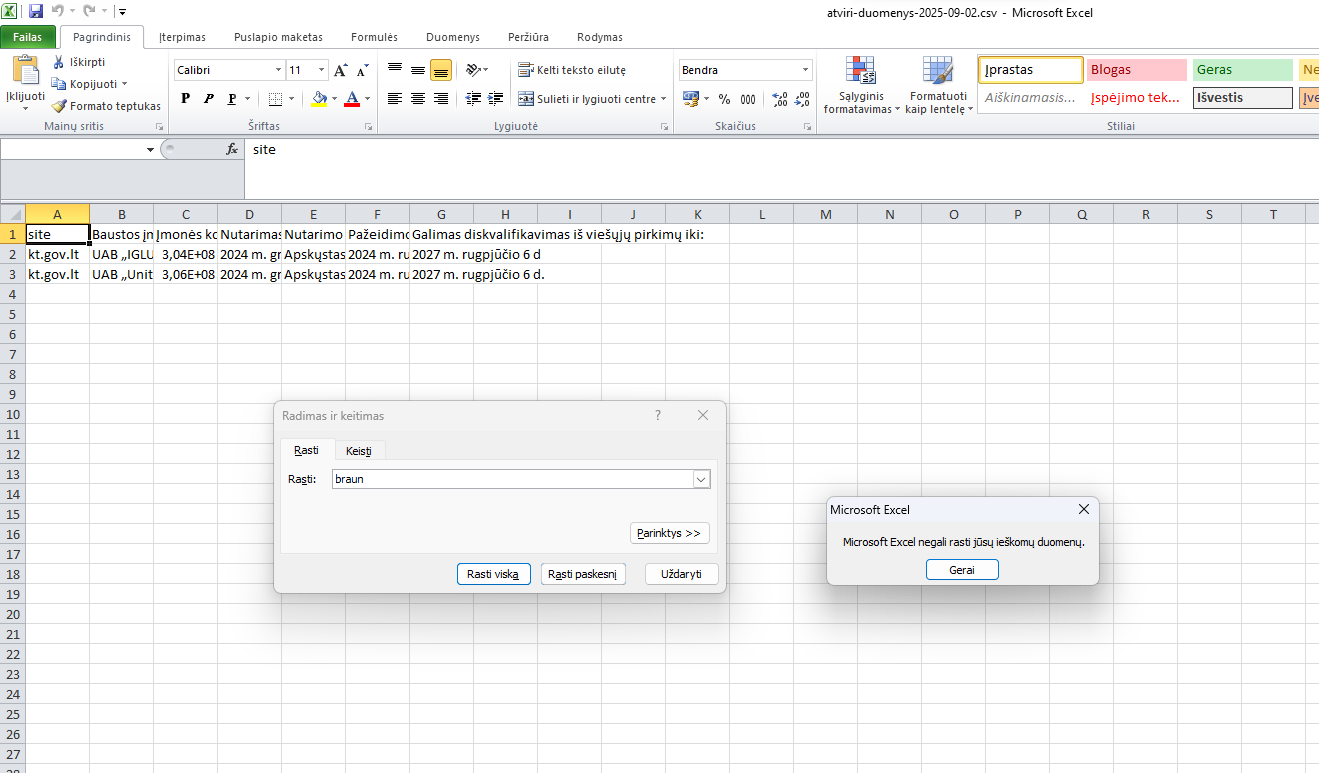
Task: Click the percent style icon
Action: (x=725, y=99)
